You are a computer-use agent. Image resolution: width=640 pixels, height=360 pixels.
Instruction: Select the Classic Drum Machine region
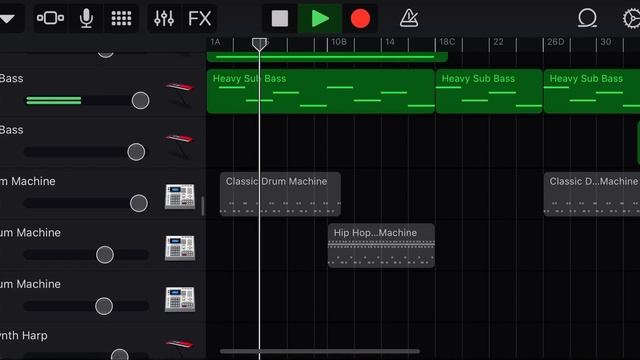point(280,194)
